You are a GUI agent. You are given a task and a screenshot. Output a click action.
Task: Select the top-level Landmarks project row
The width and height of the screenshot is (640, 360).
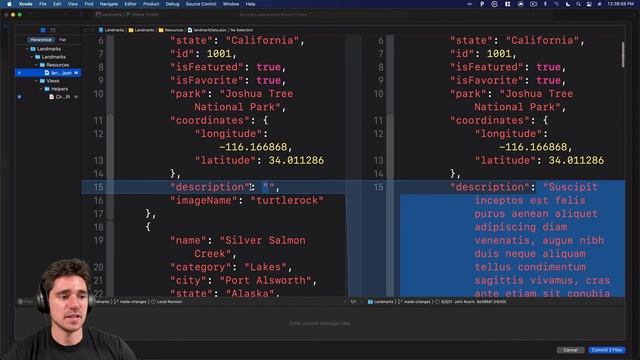click(x=49, y=49)
